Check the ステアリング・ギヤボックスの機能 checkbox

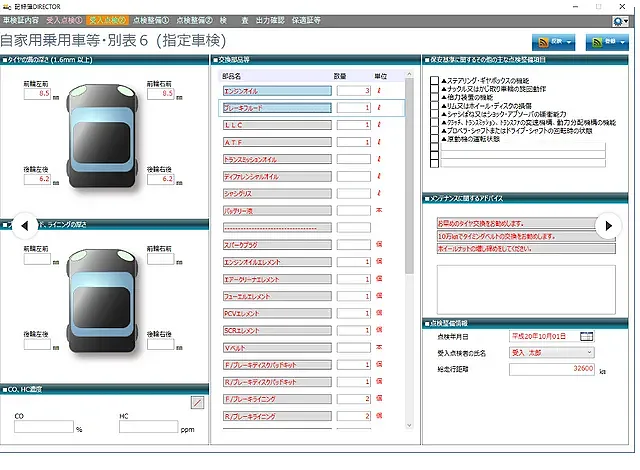(433, 81)
